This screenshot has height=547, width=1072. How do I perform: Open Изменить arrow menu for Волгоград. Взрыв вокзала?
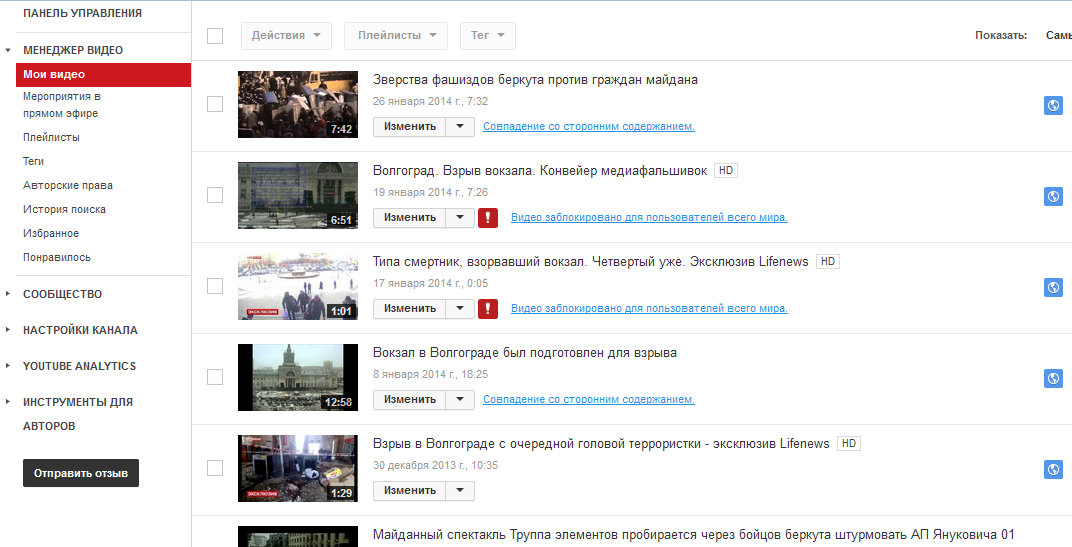coord(460,217)
